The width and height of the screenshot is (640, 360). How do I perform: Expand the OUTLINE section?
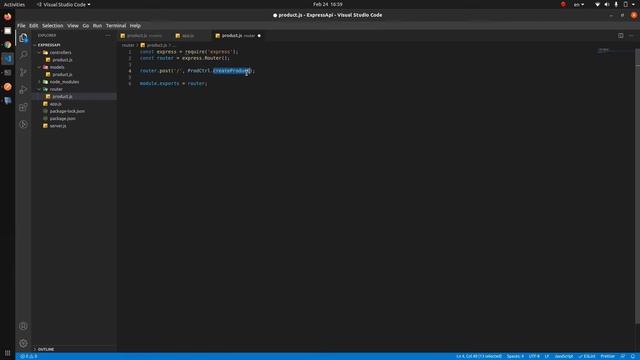pos(45,349)
